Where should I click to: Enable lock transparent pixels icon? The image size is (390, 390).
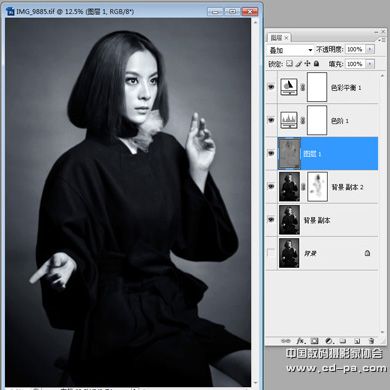289,63
